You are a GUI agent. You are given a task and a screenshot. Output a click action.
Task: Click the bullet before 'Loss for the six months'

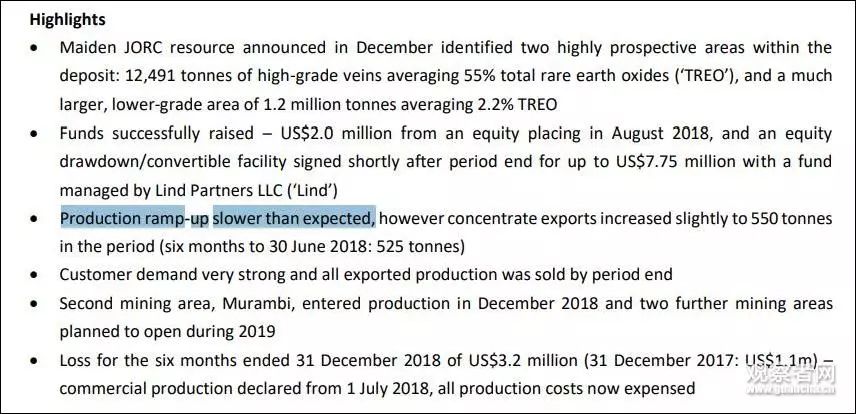point(35,361)
